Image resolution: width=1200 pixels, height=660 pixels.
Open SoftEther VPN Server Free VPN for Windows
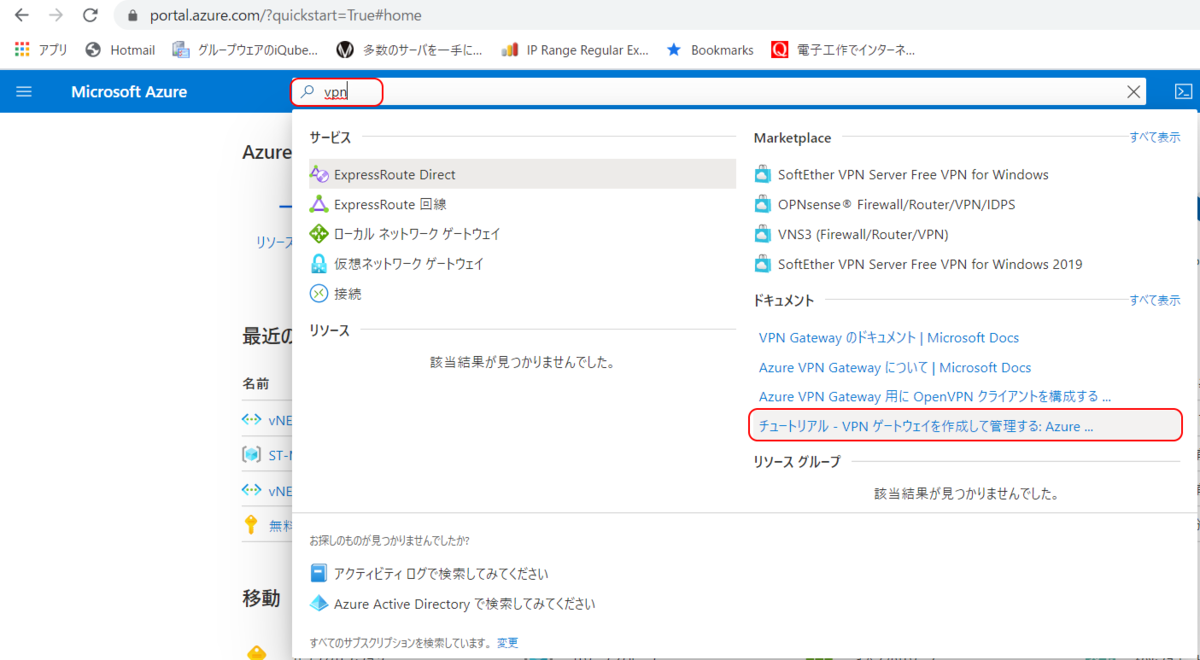(x=913, y=174)
